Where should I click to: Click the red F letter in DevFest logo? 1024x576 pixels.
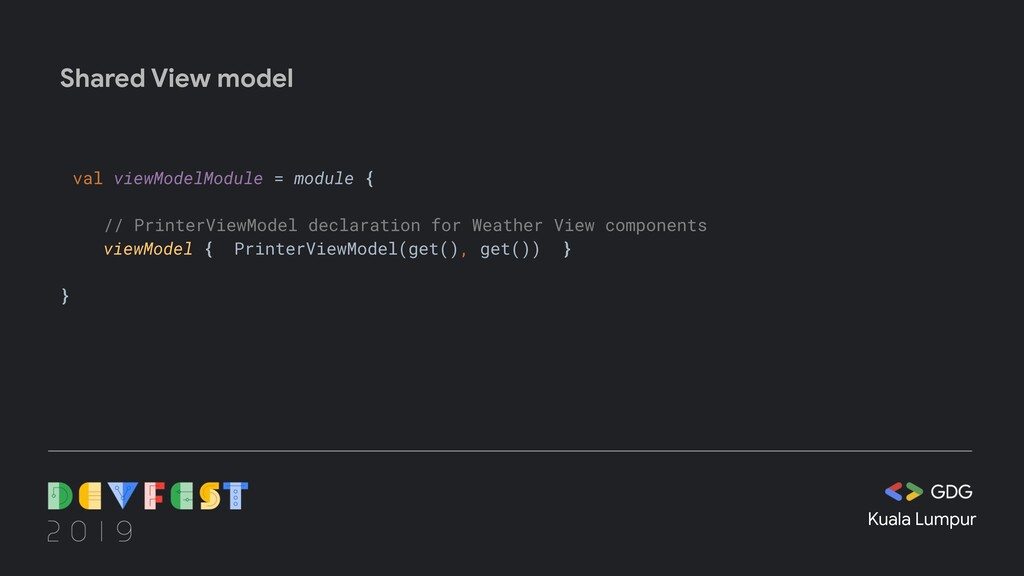coord(154,496)
